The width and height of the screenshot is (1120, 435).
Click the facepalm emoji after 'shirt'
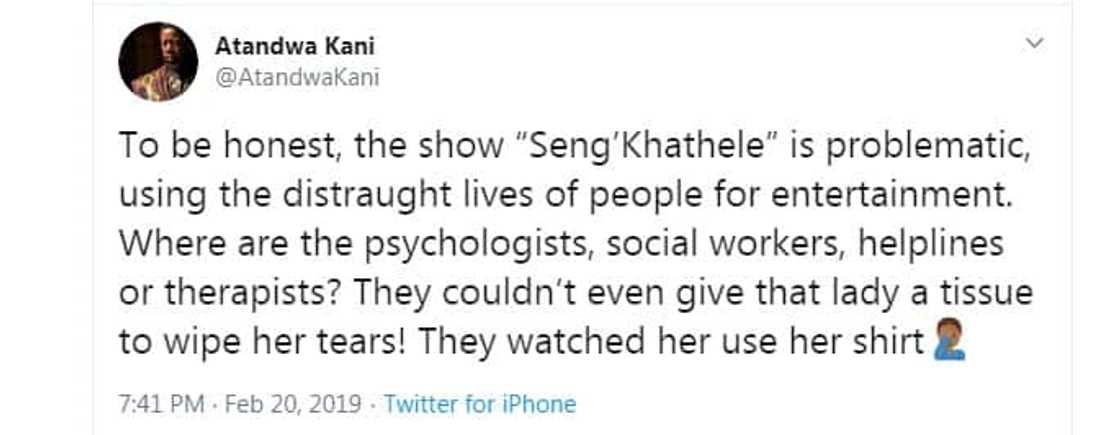pyautogui.click(x=946, y=342)
